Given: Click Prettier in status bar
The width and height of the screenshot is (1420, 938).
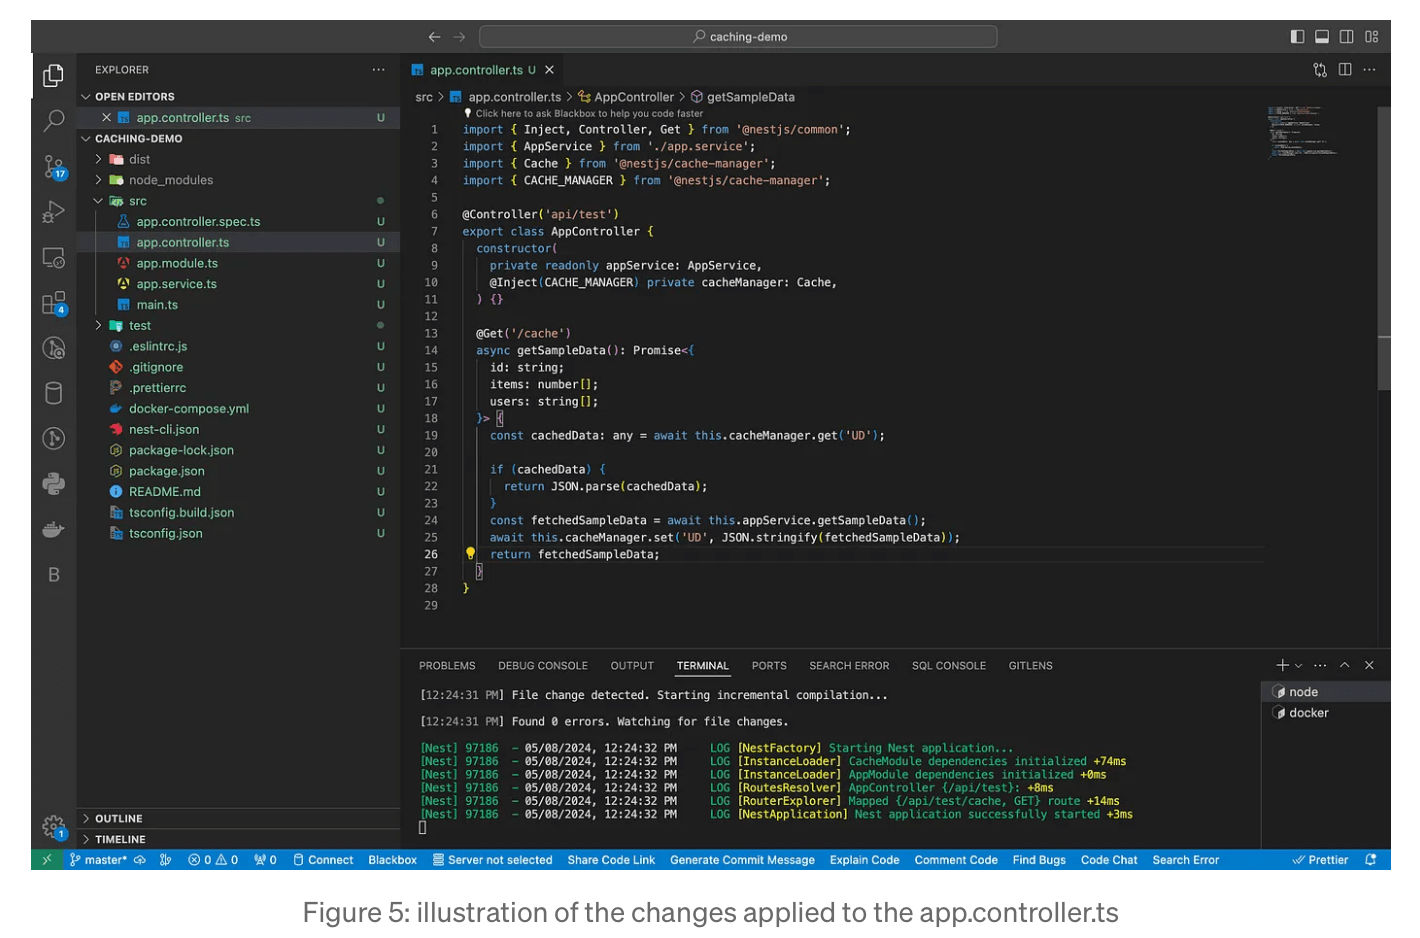Looking at the screenshot, I should click(x=1320, y=860).
